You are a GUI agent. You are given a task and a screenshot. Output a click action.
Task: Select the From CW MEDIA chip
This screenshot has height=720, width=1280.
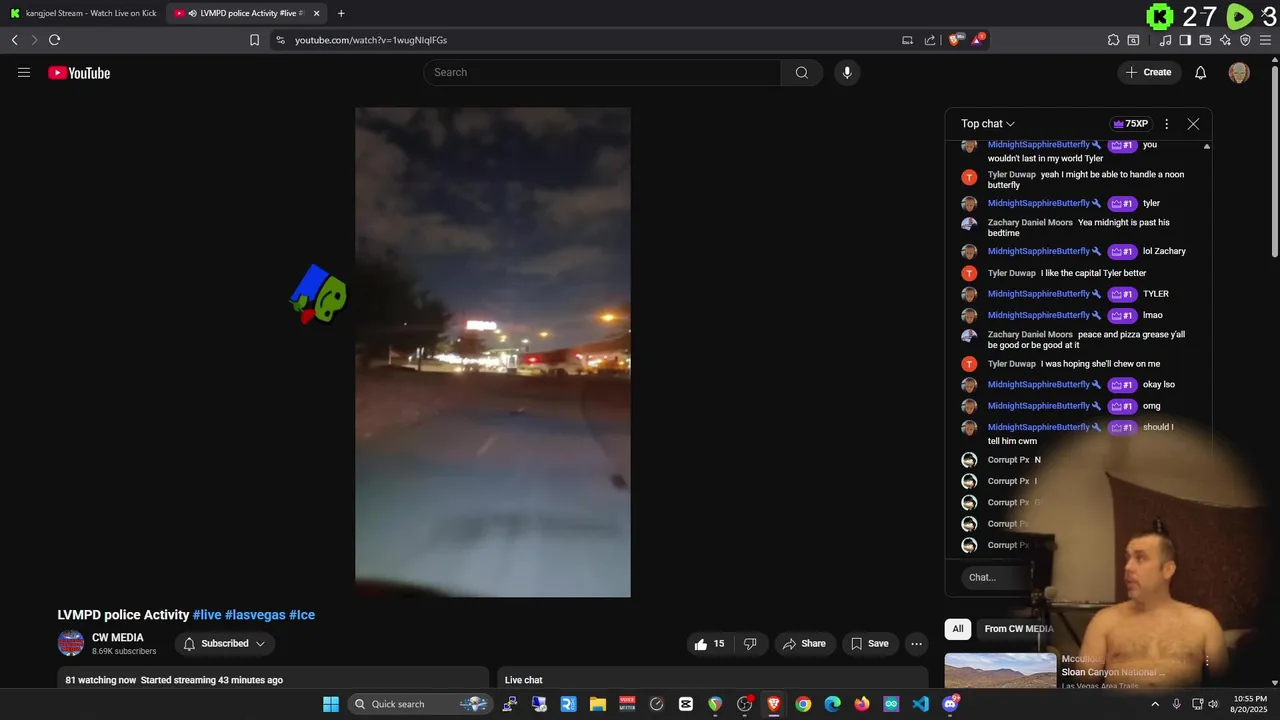[x=1018, y=629]
